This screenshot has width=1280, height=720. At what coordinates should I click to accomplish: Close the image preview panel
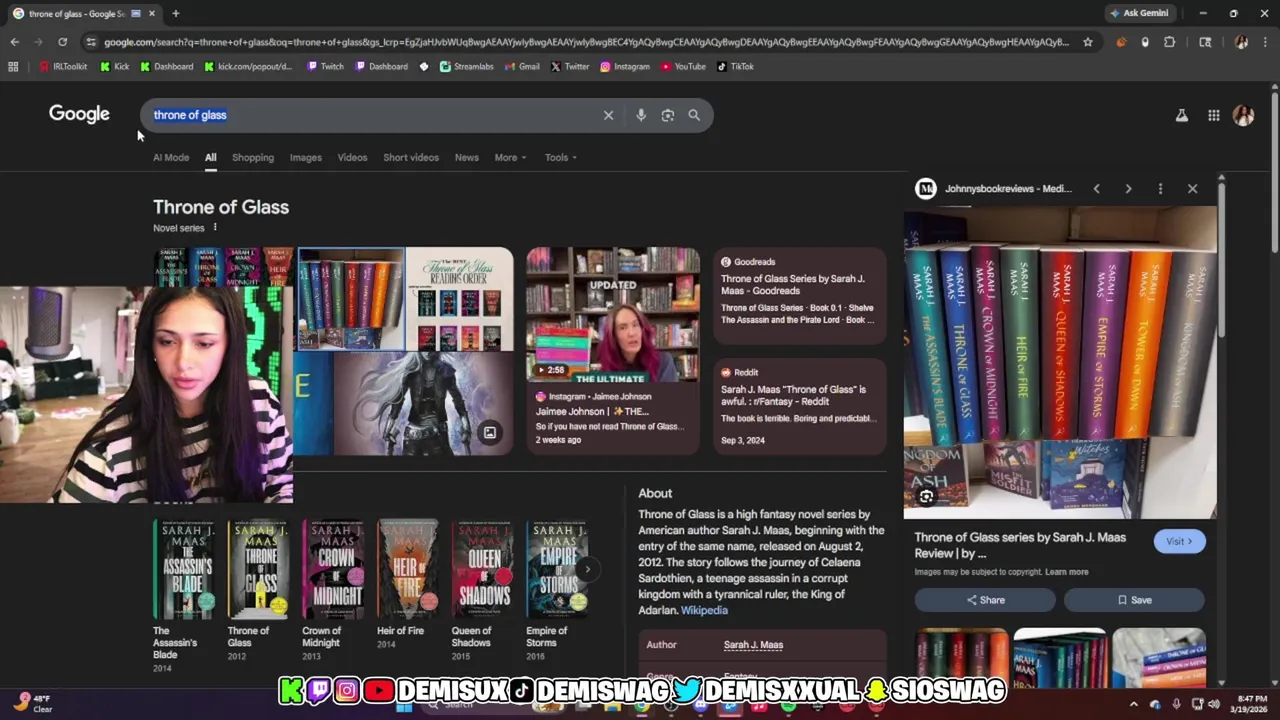pos(1192,188)
